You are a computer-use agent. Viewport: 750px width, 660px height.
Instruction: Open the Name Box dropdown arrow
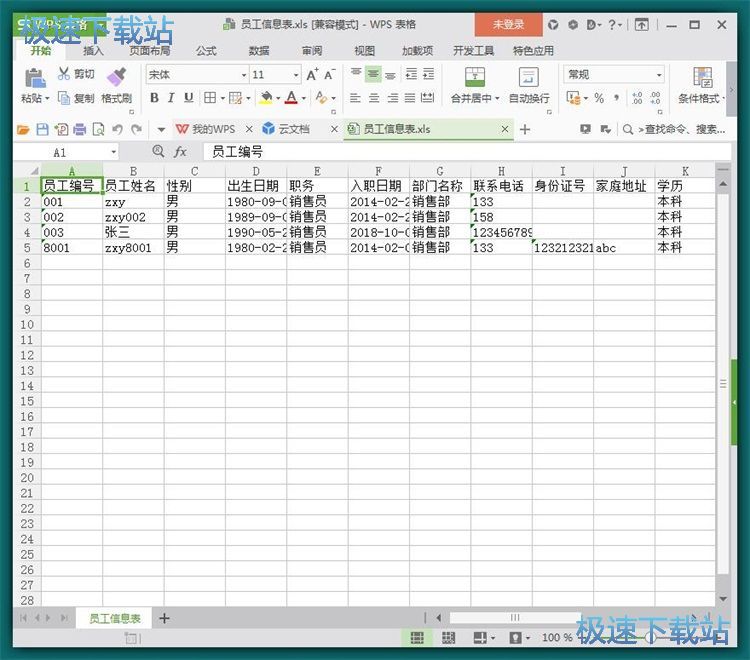click(113, 152)
